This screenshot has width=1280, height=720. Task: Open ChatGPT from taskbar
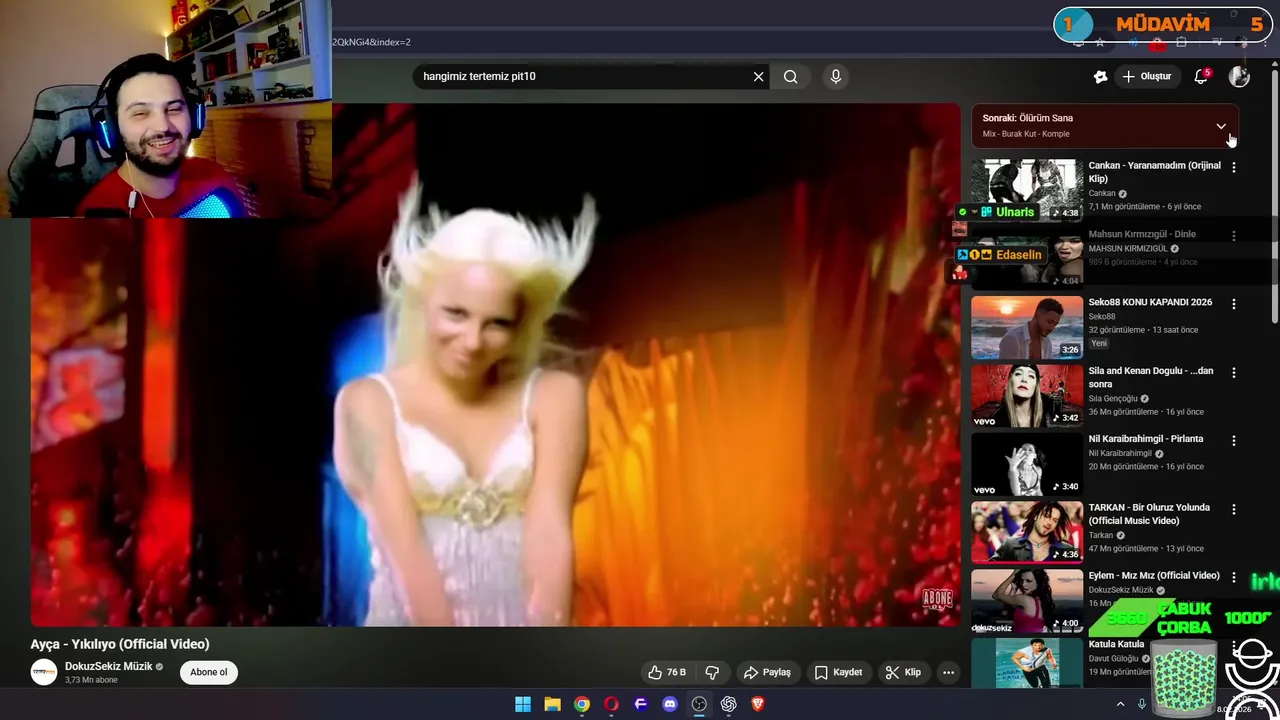729,704
